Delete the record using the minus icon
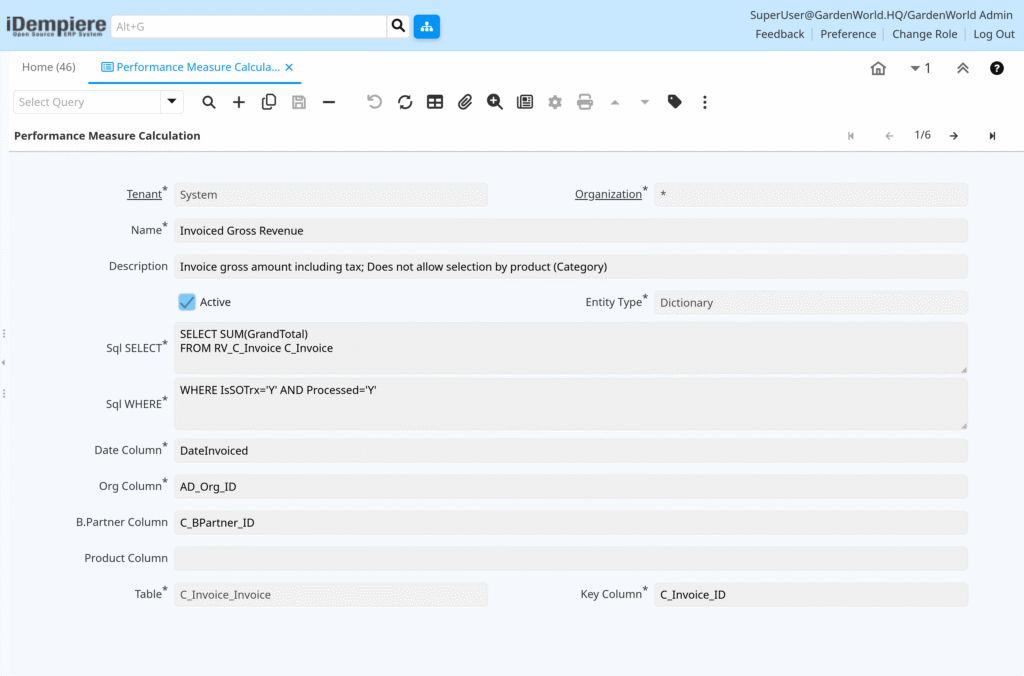 pos(329,102)
